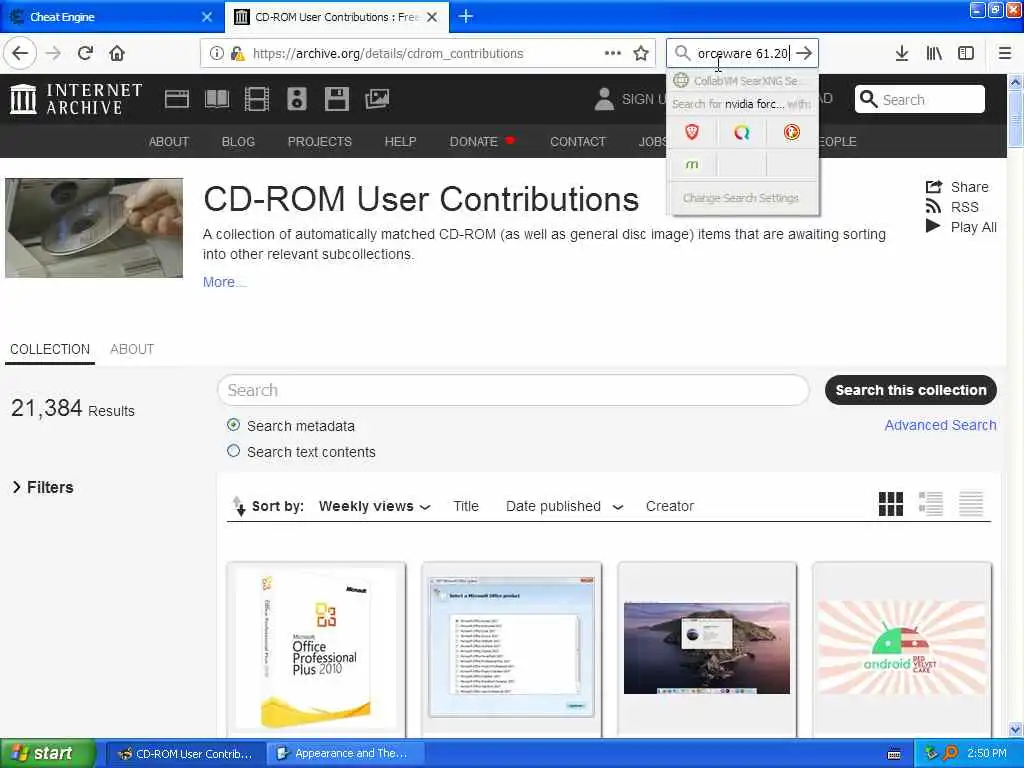Click Change Search Settings in dropdown
Screen dimensions: 1024x768
click(741, 198)
